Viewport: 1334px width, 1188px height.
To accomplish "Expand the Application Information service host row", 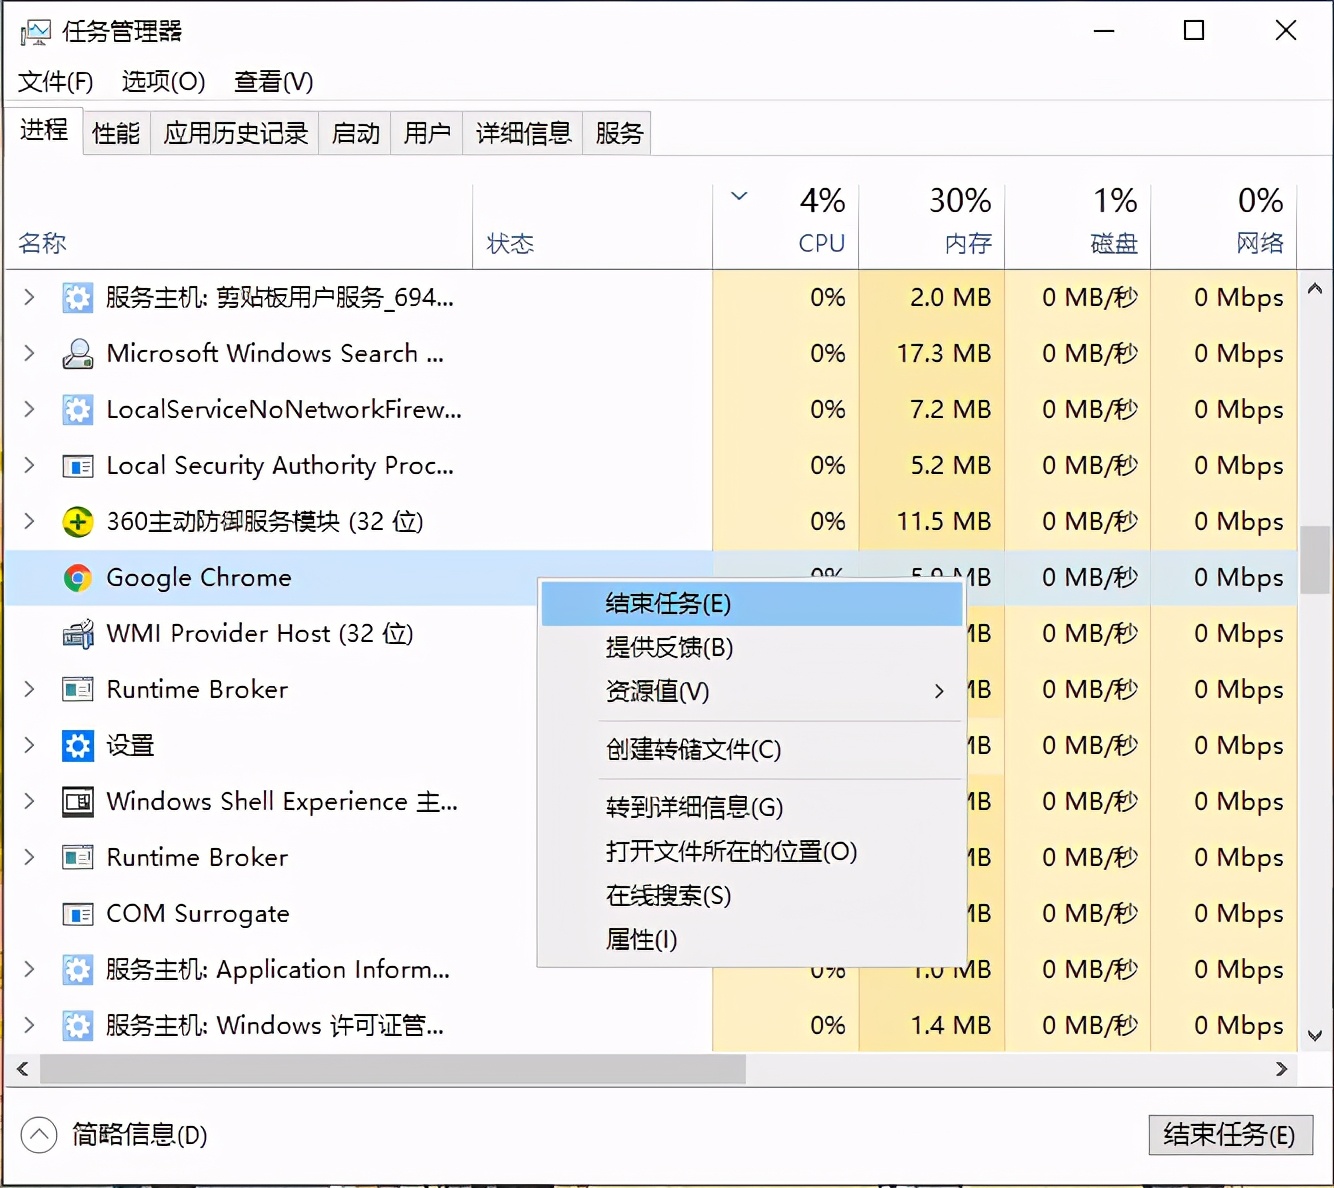I will 29,969.
